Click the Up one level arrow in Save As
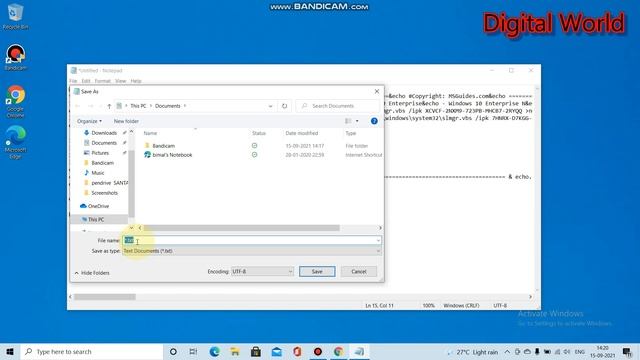The width and height of the screenshot is (640, 360). coord(109,106)
